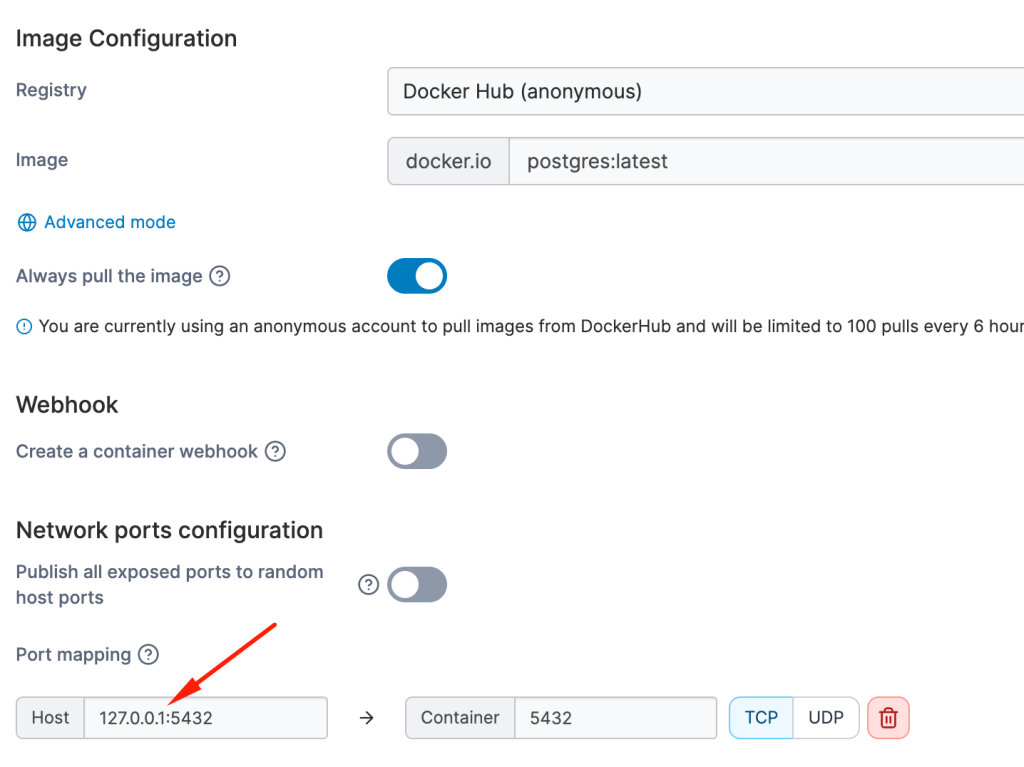This screenshot has width=1024, height=767.
Task: Click the Host label of port mapping
Action: pos(50,717)
